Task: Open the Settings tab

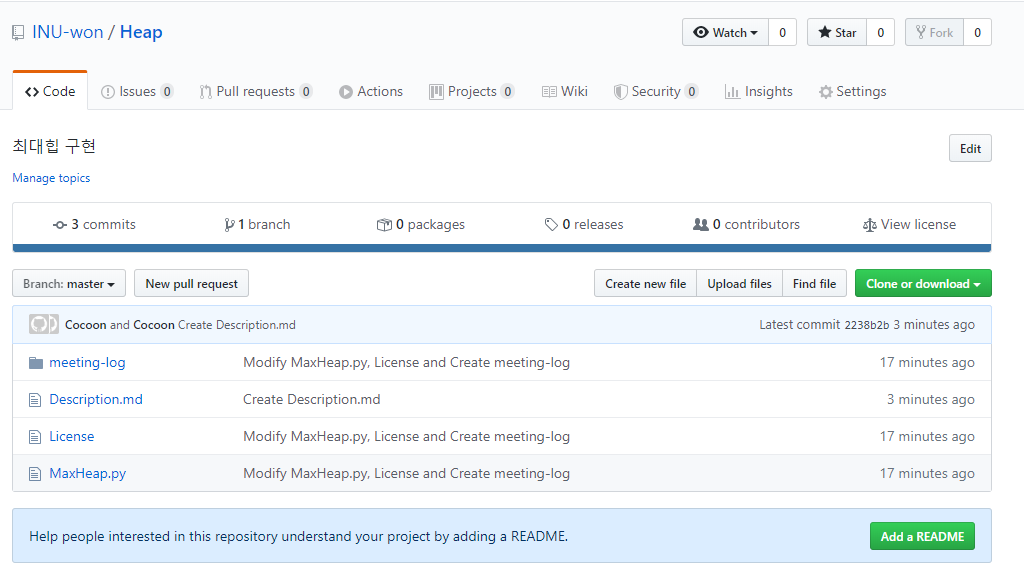Action: [x=853, y=91]
